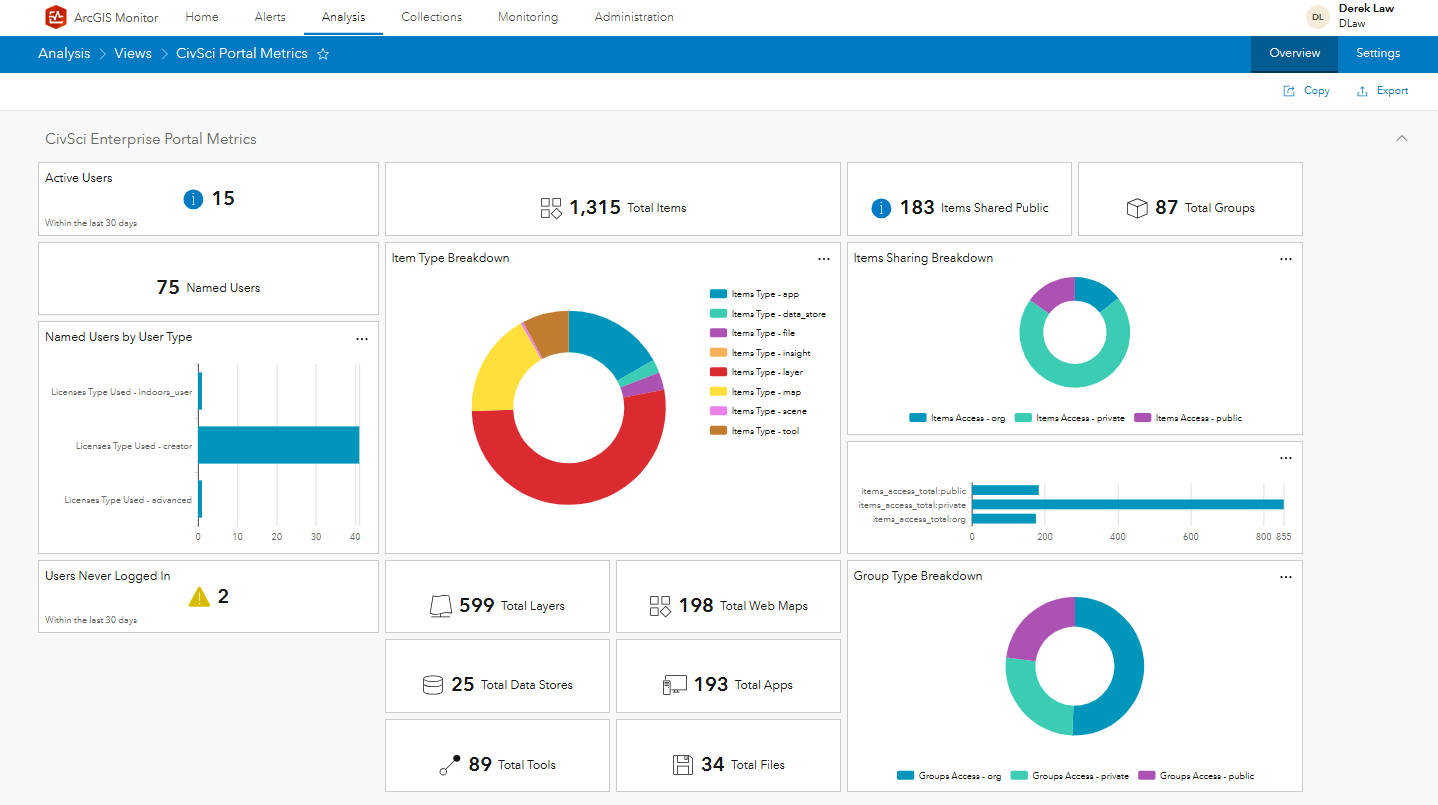1438x805 pixels.
Task: Click the Copy button
Action: pyautogui.click(x=1307, y=91)
